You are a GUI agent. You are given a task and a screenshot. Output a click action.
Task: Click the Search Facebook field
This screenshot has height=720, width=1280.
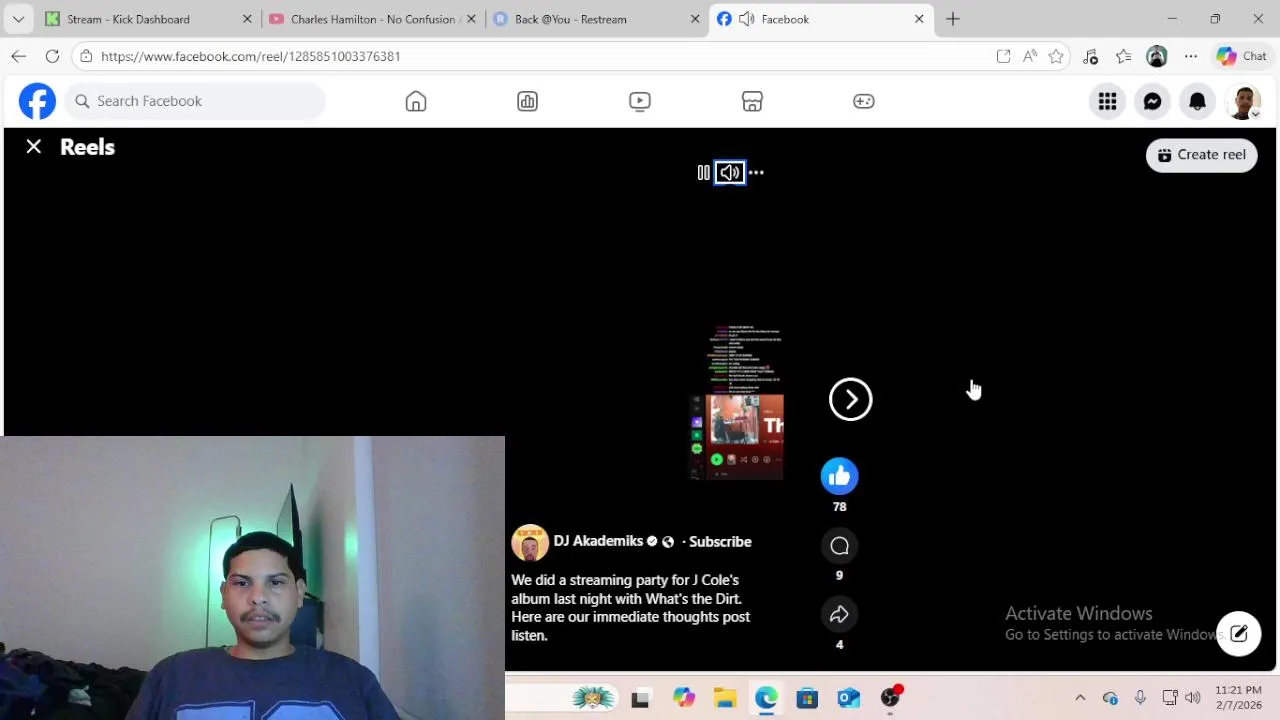point(196,101)
